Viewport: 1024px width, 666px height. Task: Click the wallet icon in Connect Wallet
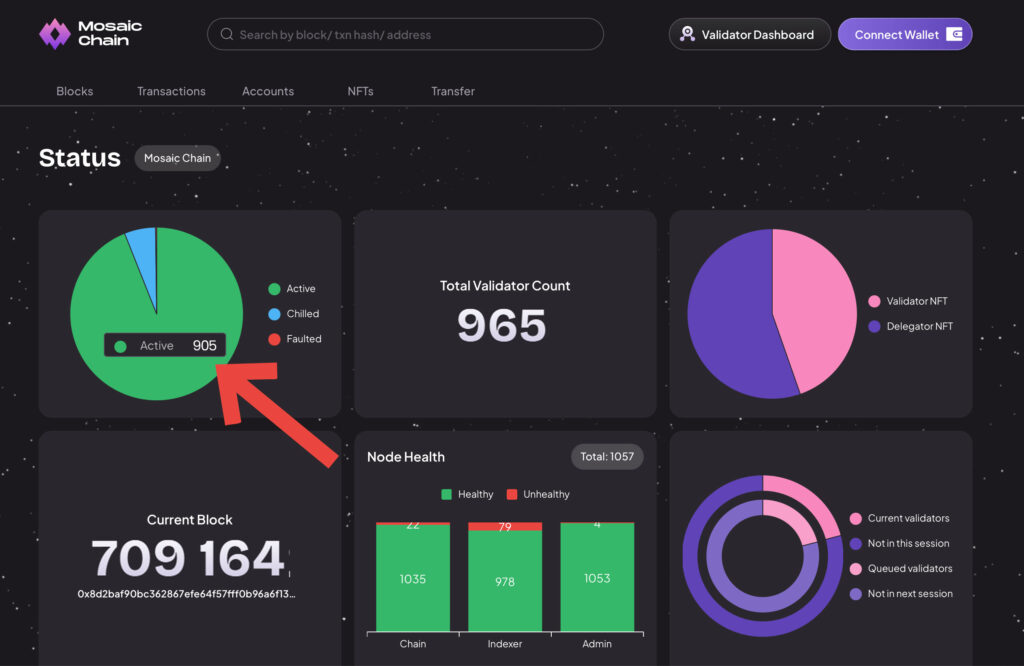[x=955, y=34]
